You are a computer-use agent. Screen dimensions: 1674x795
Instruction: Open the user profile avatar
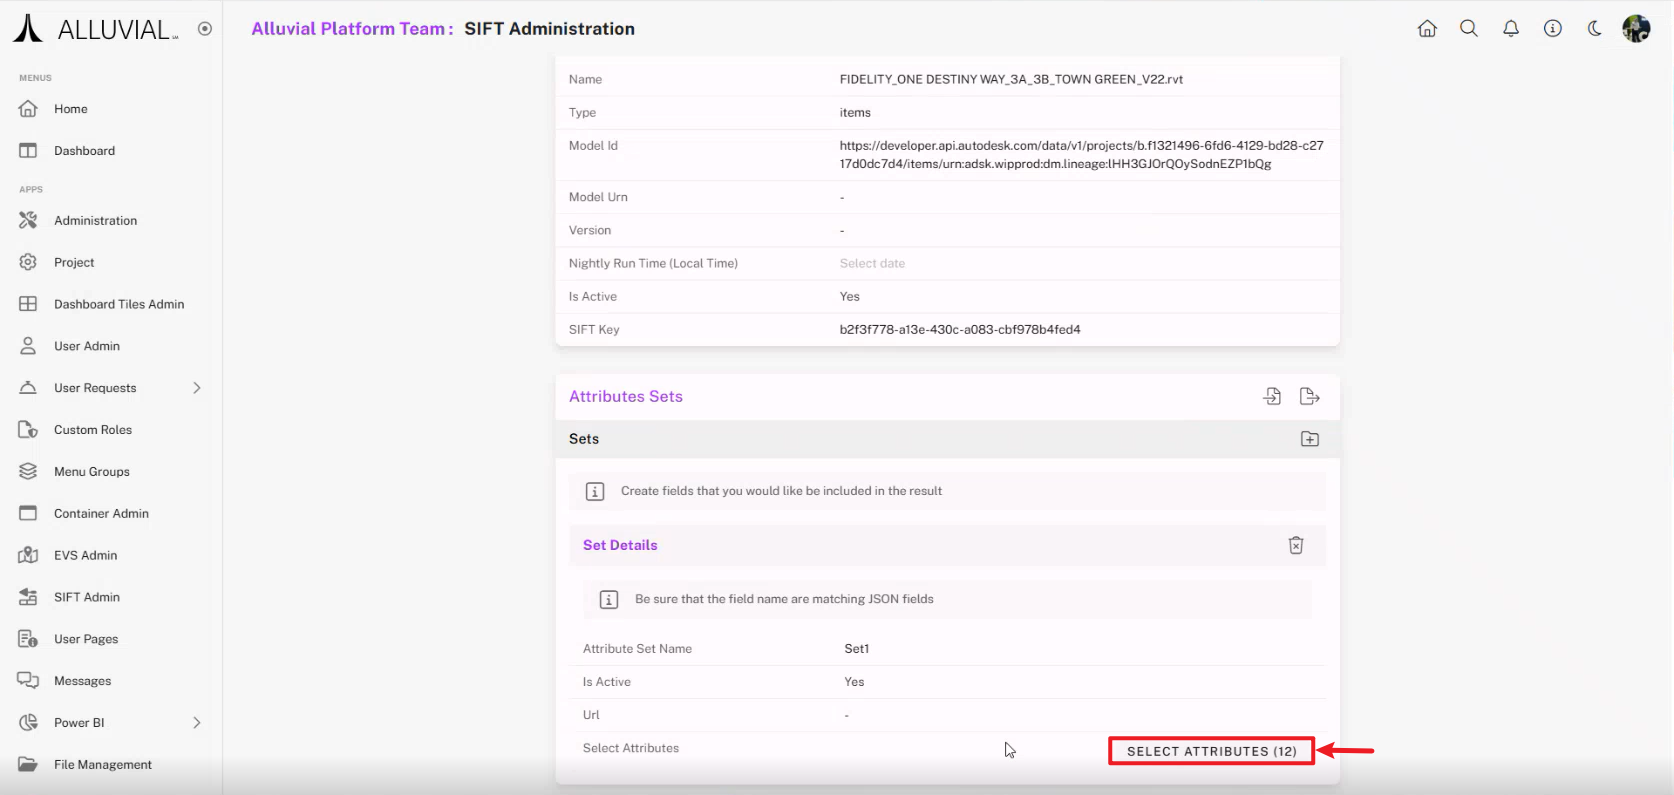(x=1636, y=29)
